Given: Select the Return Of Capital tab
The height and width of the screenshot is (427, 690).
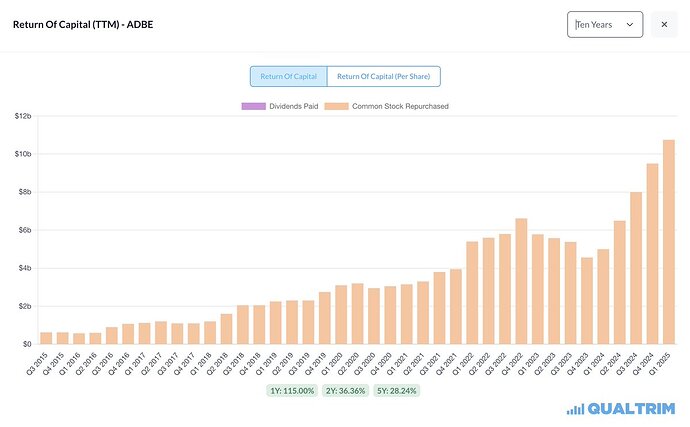Looking at the screenshot, I should 289,77.
